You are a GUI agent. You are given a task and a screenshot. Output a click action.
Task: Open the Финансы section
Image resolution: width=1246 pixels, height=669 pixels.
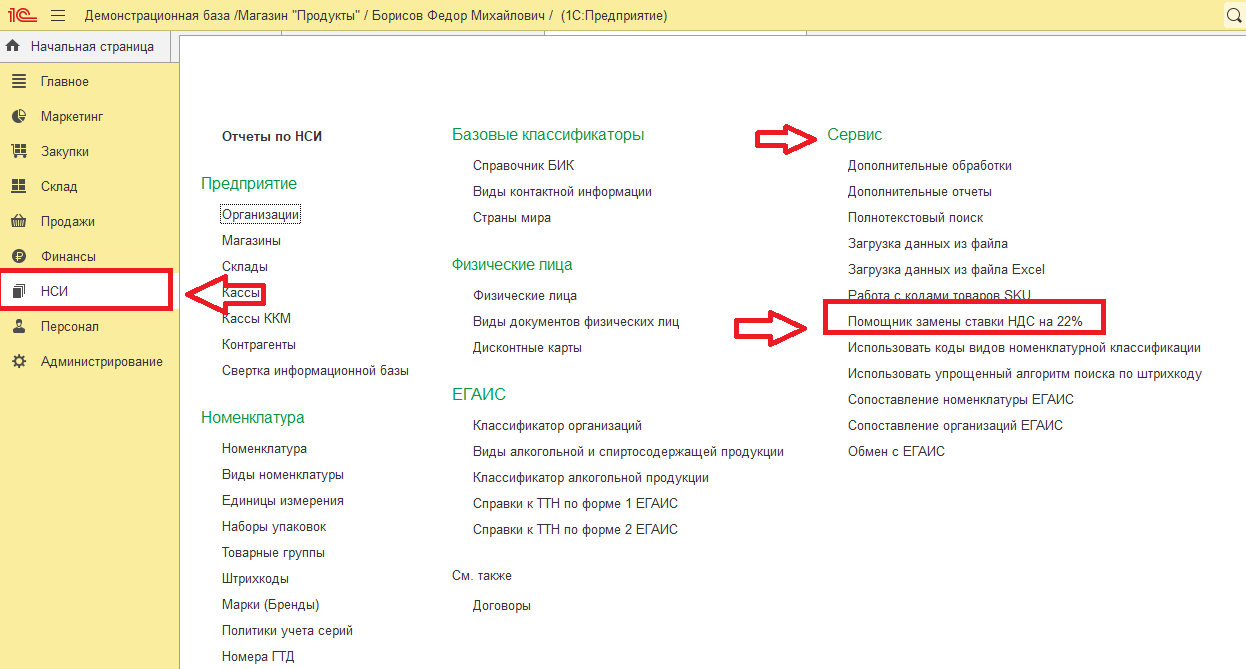coord(67,256)
